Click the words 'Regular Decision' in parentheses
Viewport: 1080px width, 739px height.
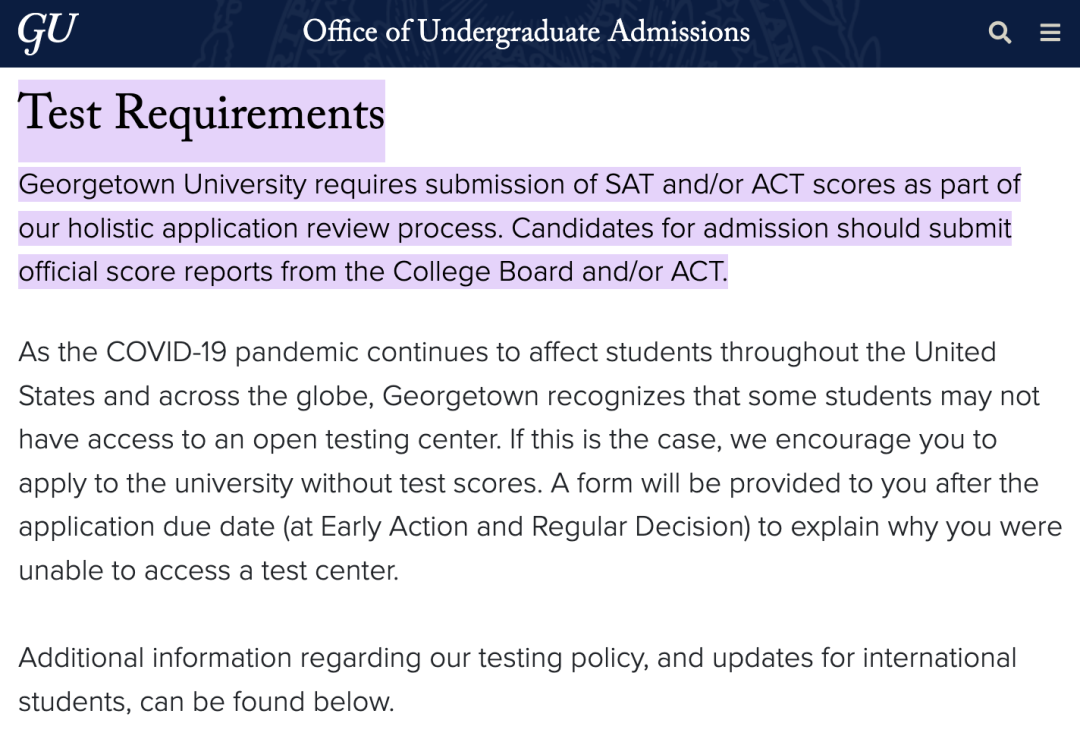pyautogui.click(x=637, y=527)
